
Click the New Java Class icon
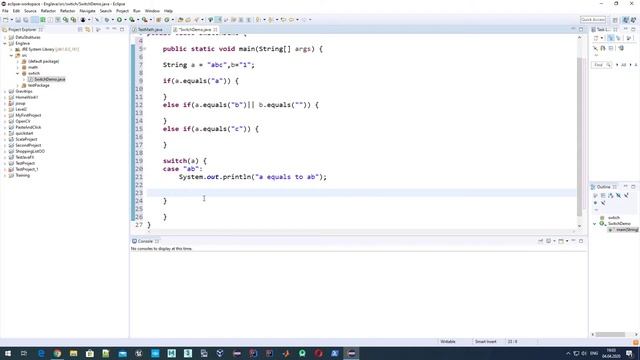pyautogui.click(x=167, y=20)
